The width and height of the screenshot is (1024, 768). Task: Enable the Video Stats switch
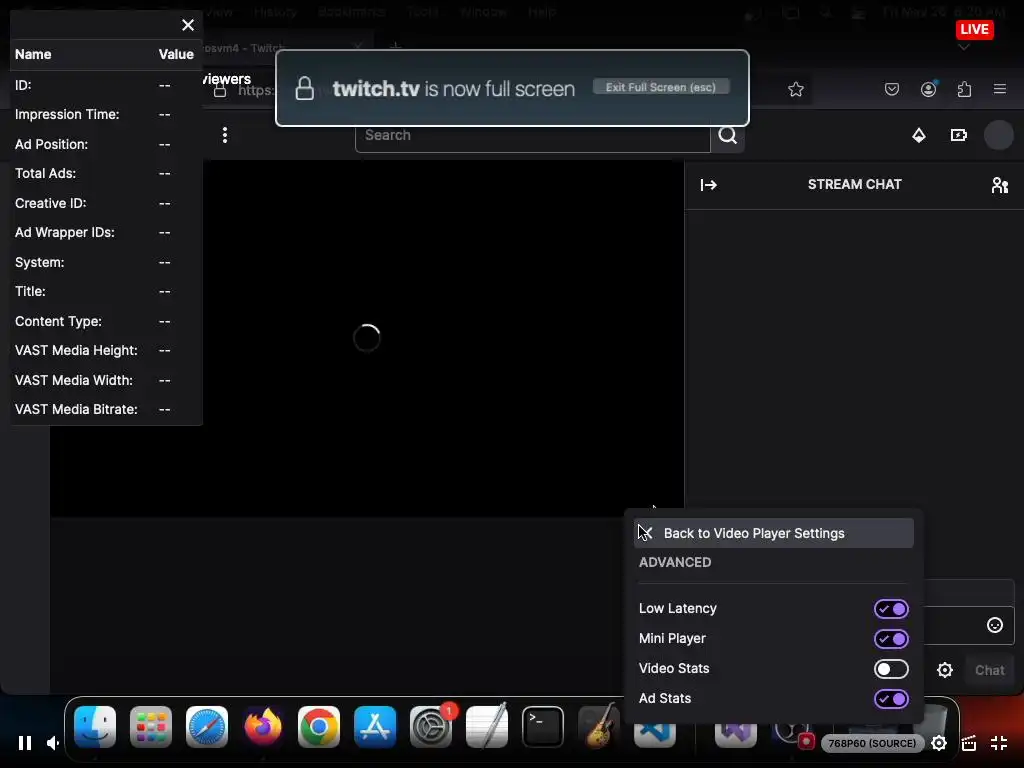coord(891,669)
